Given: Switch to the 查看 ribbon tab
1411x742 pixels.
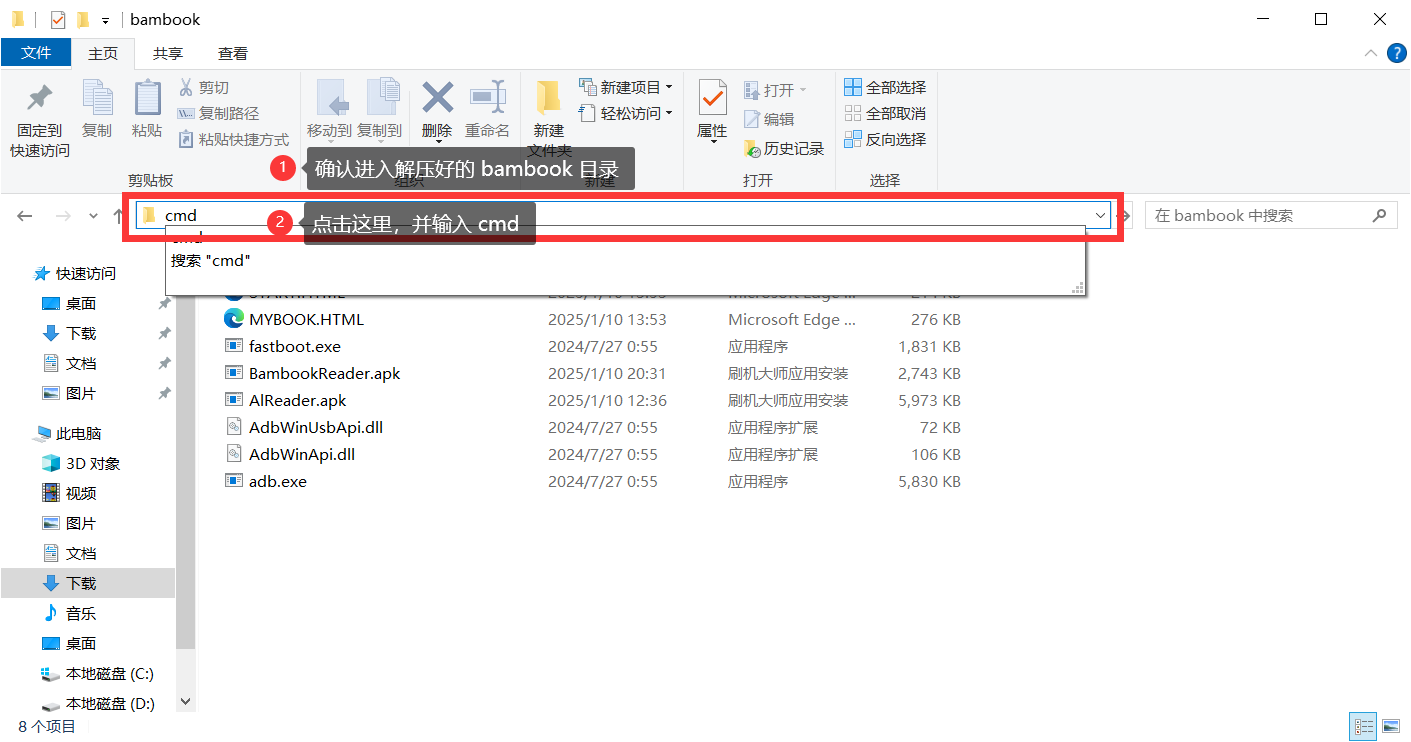Looking at the screenshot, I should click(233, 54).
